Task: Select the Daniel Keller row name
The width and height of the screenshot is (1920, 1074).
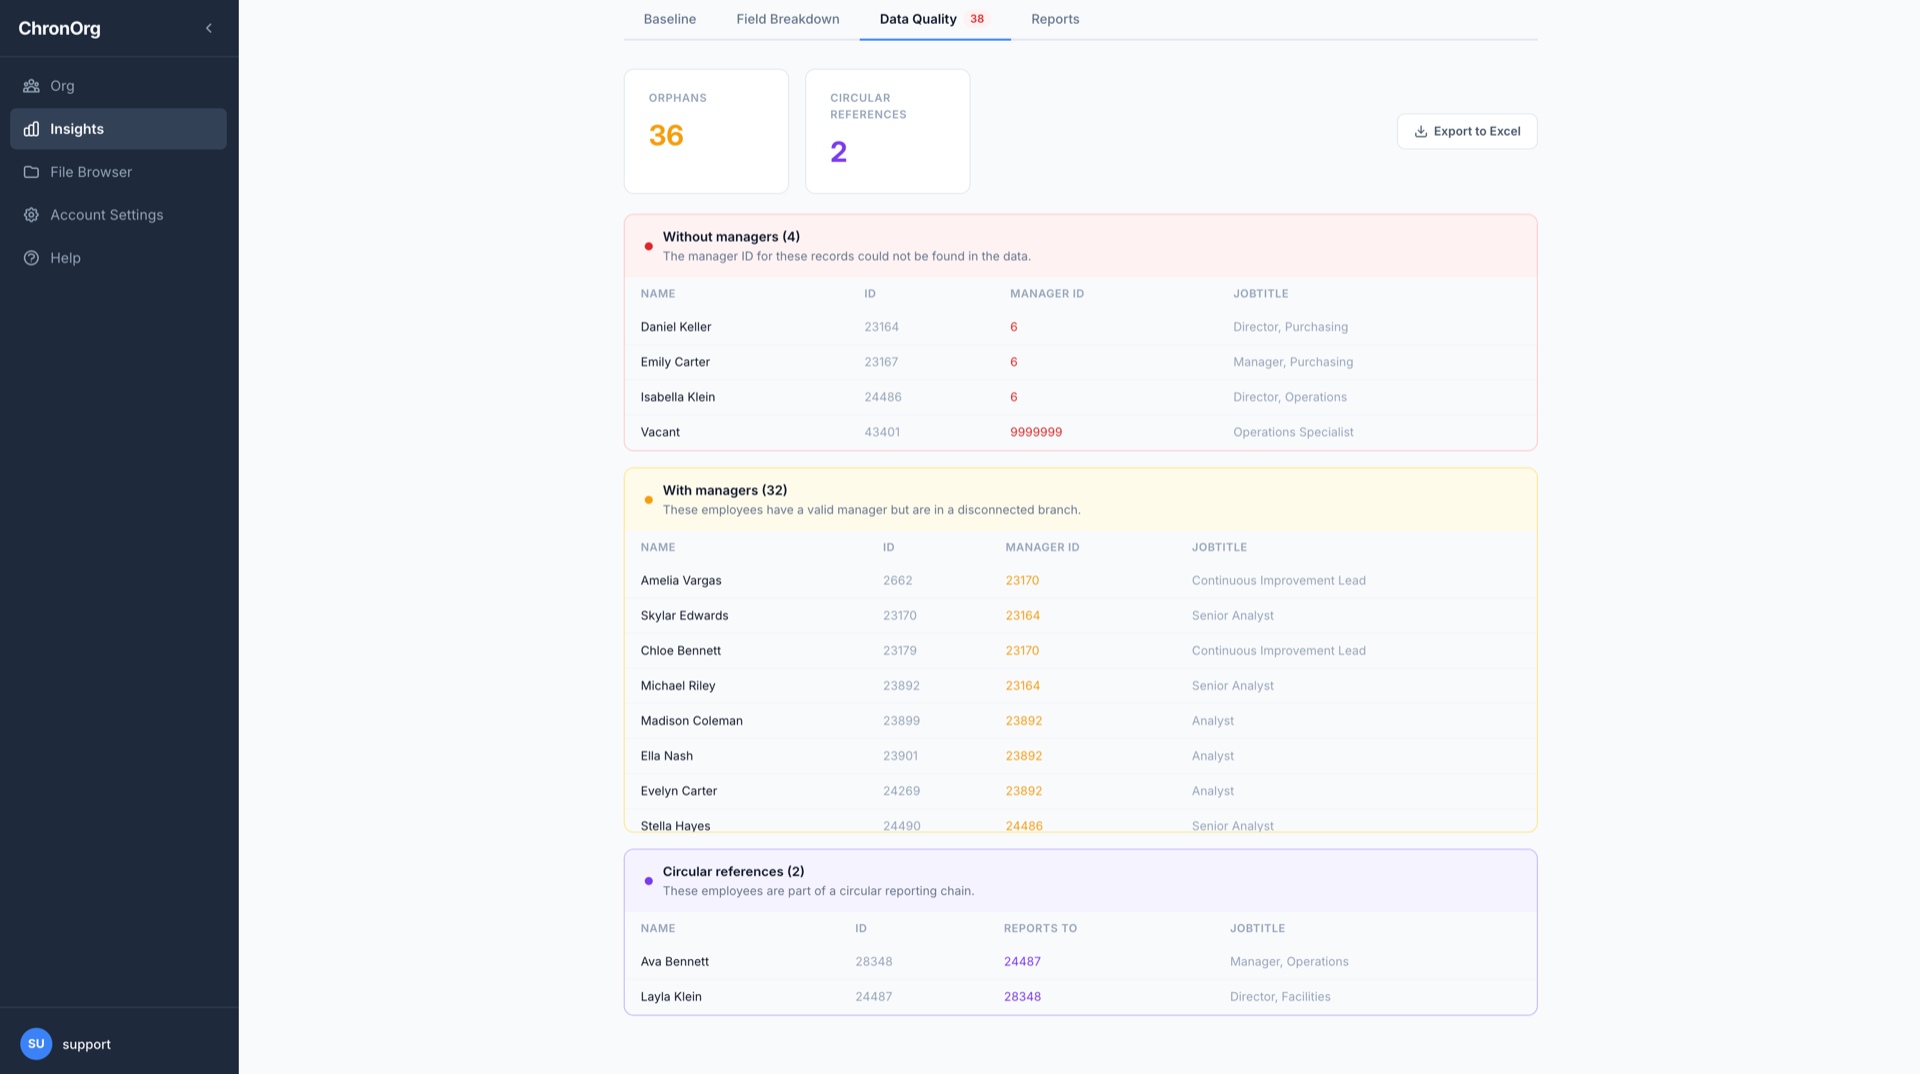Action: click(x=675, y=327)
